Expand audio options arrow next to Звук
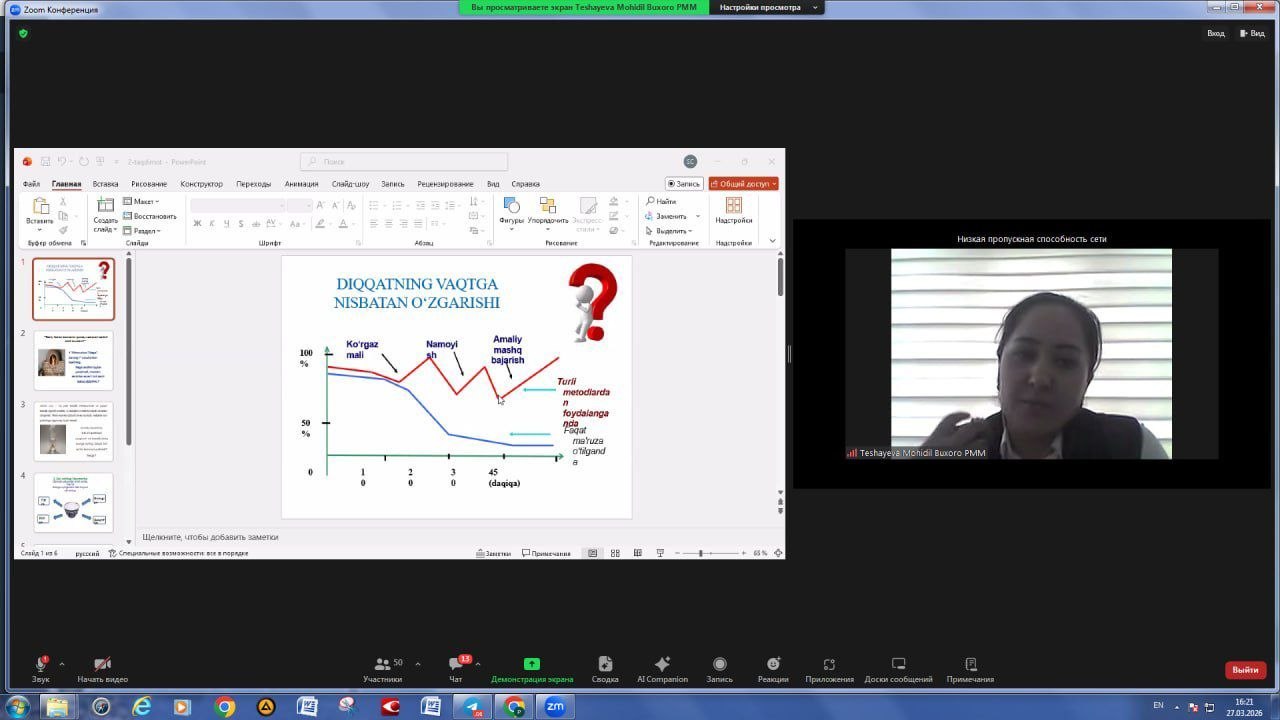This screenshot has width=1280, height=720. (62, 664)
